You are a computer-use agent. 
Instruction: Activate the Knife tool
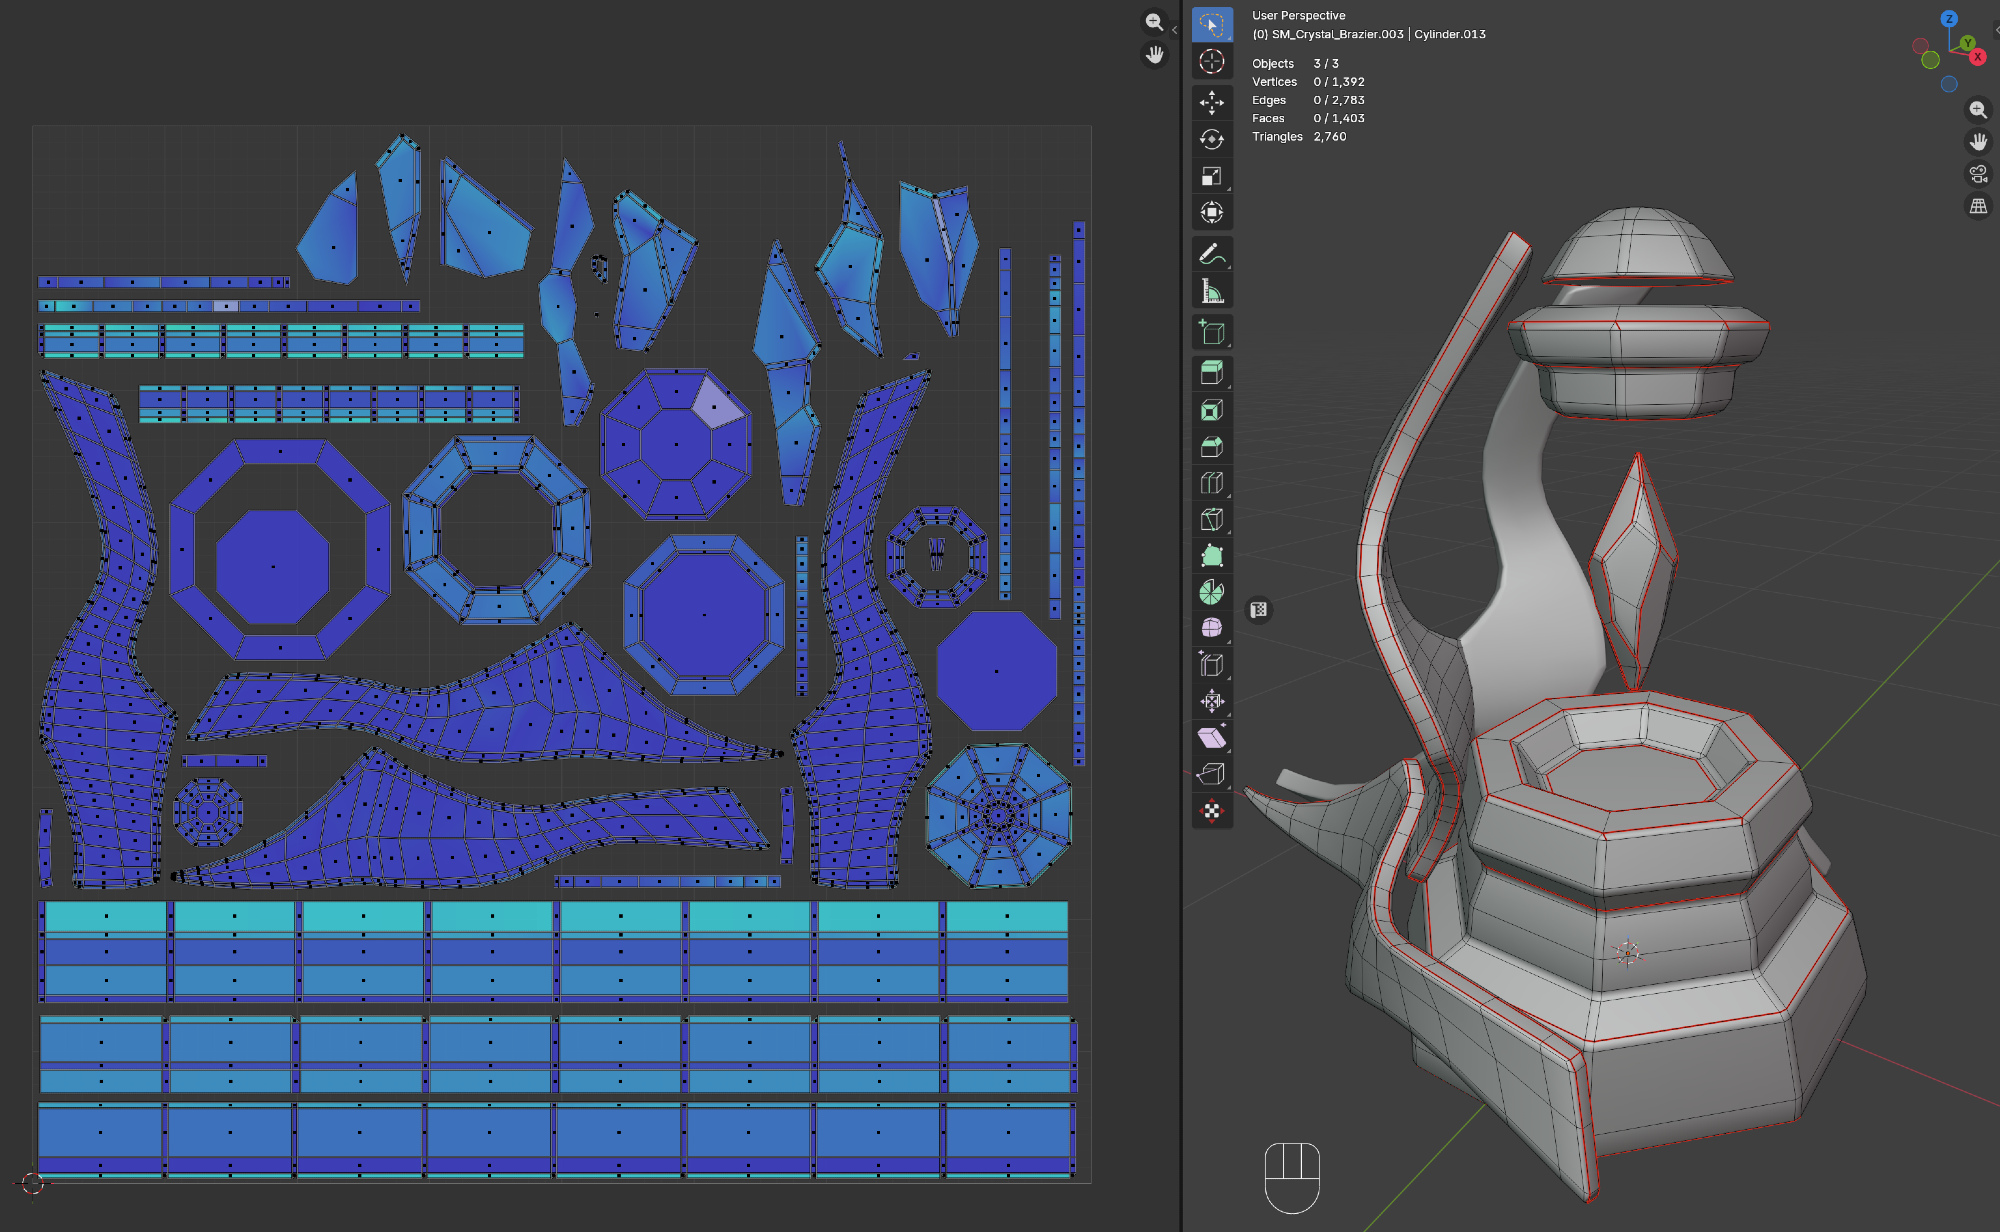[1211, 519]
